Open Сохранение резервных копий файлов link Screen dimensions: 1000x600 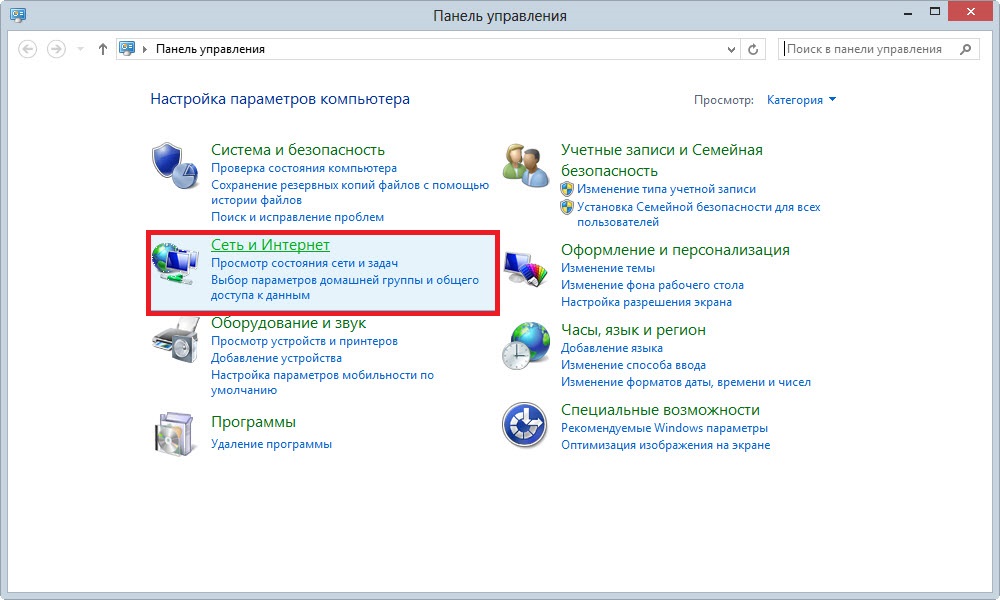click(350, 193)
